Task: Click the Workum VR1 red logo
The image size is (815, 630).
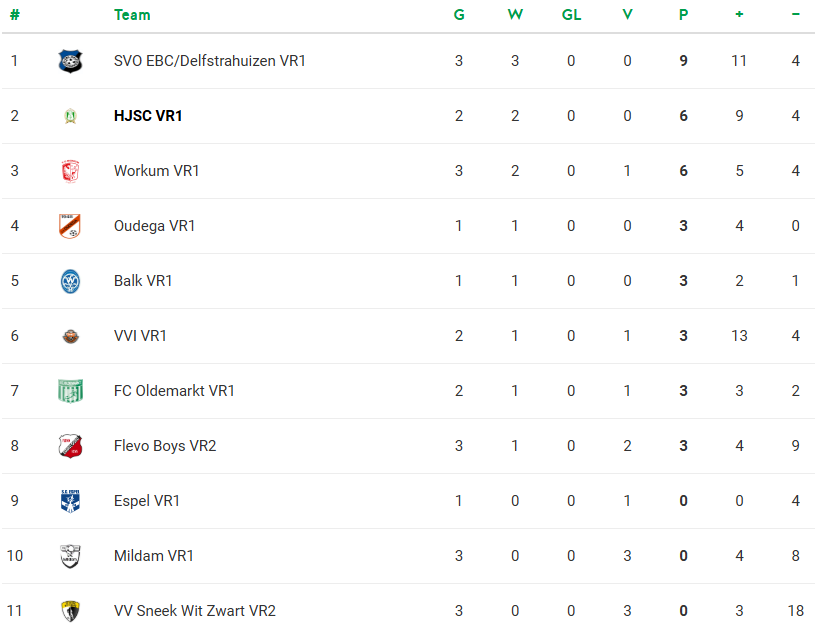Action: (x=70, y=171)
